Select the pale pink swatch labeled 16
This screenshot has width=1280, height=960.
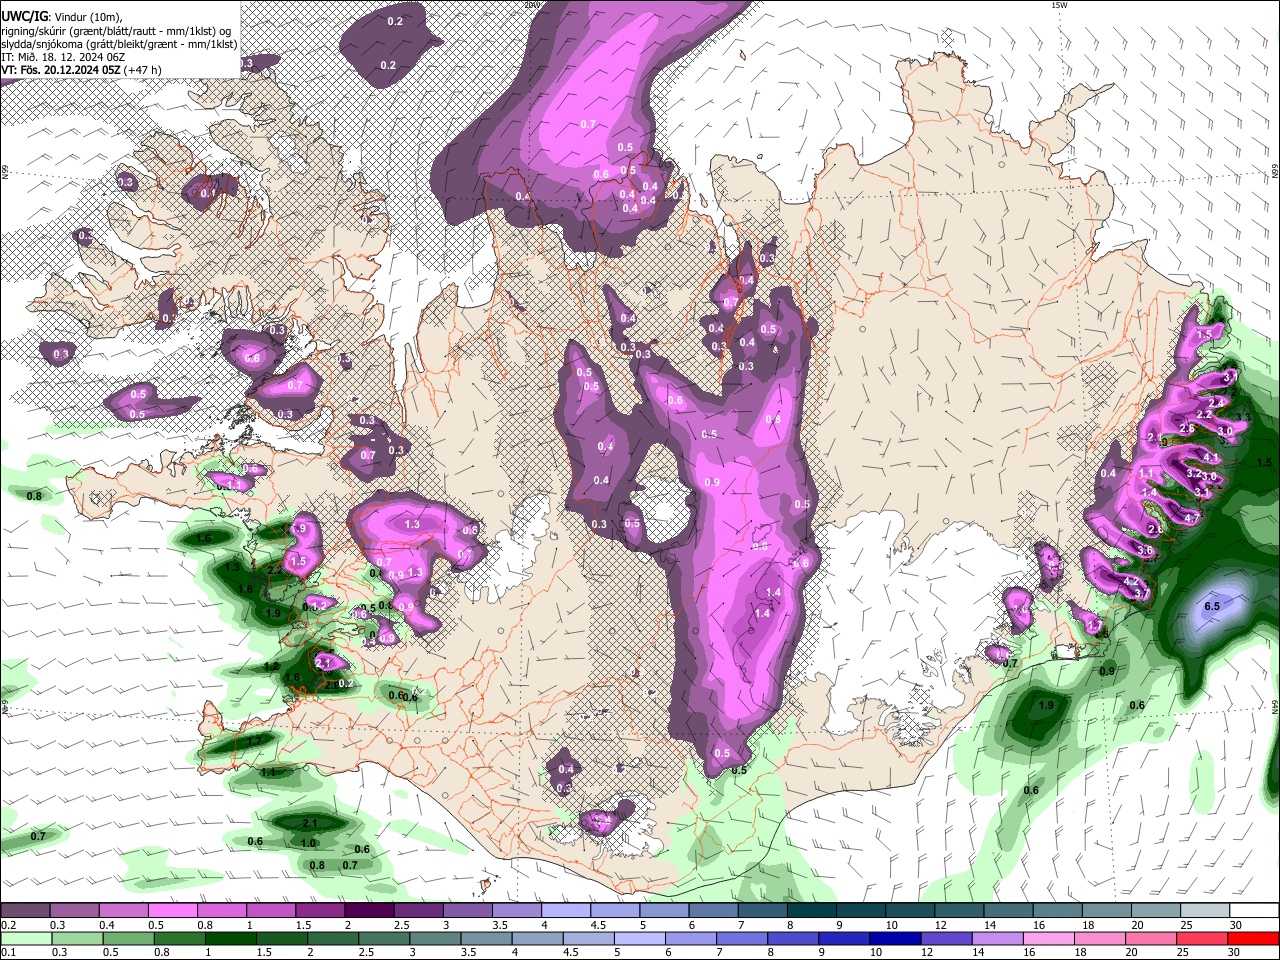[x=1049, y=939]
